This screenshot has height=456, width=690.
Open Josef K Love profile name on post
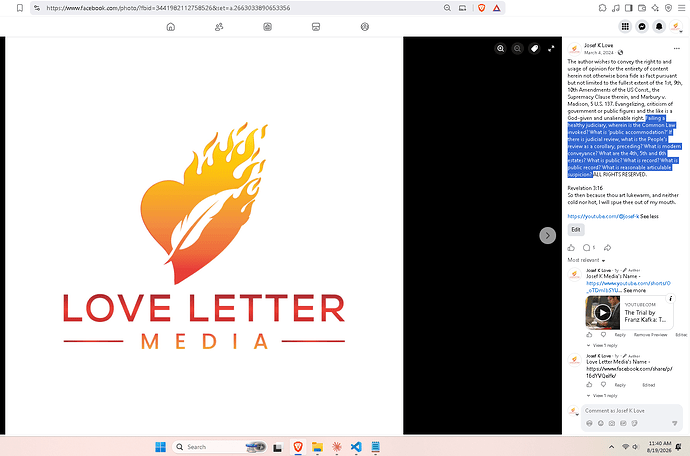pyautogui.click(x=598, y=45)
